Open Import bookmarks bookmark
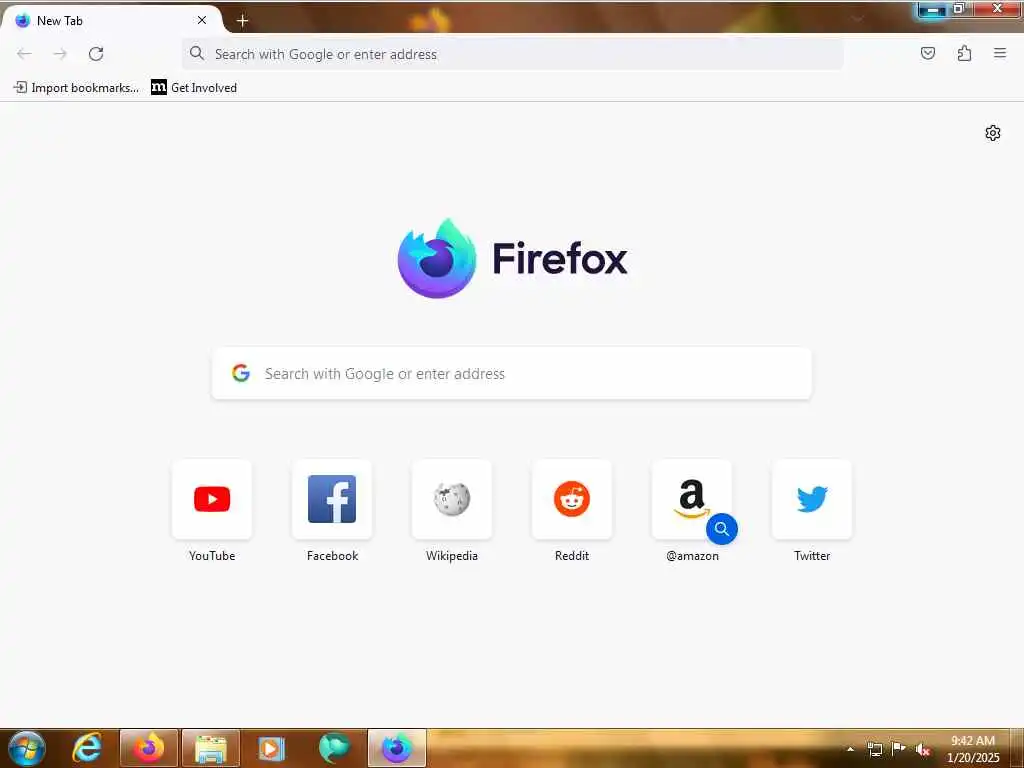The height and width of the screenshot is (768, 1024). coord(76,88)
